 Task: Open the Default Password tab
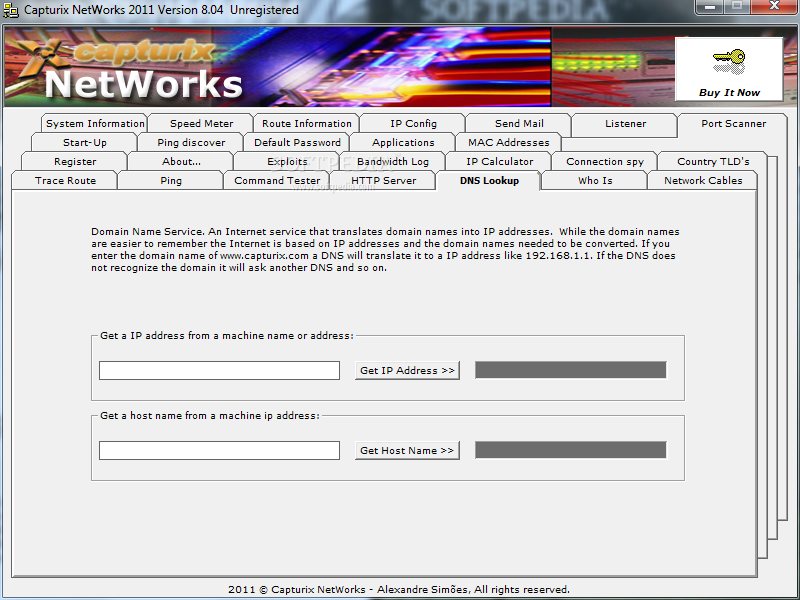click(x=297, y=142)
